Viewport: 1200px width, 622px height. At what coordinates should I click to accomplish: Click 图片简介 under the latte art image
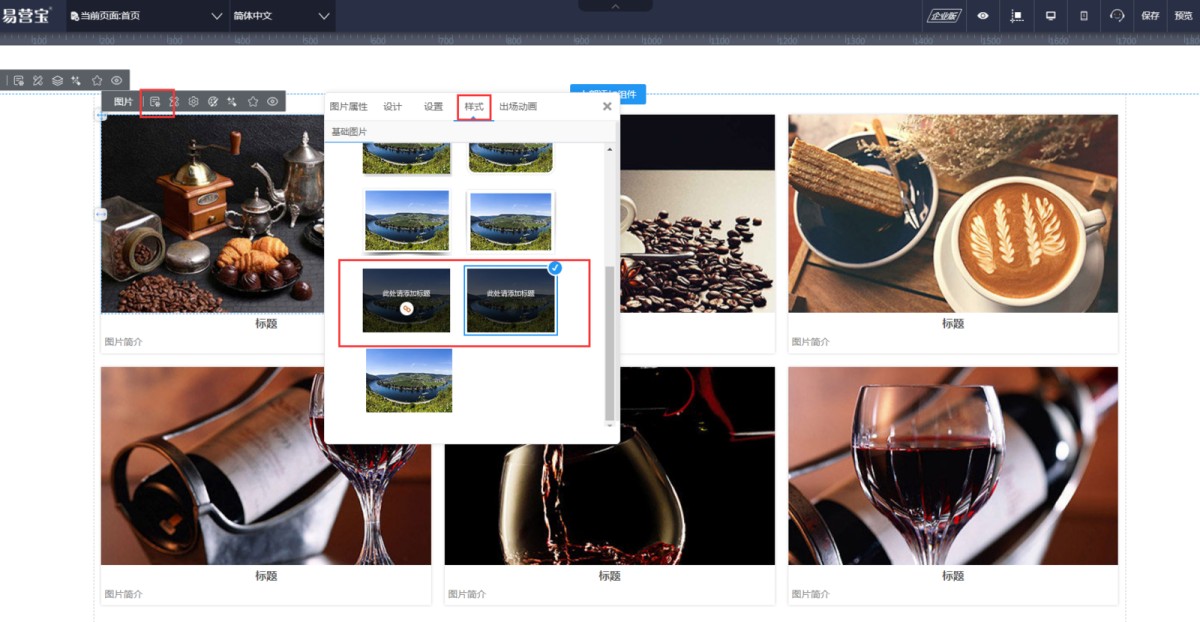tap(811, 342)
